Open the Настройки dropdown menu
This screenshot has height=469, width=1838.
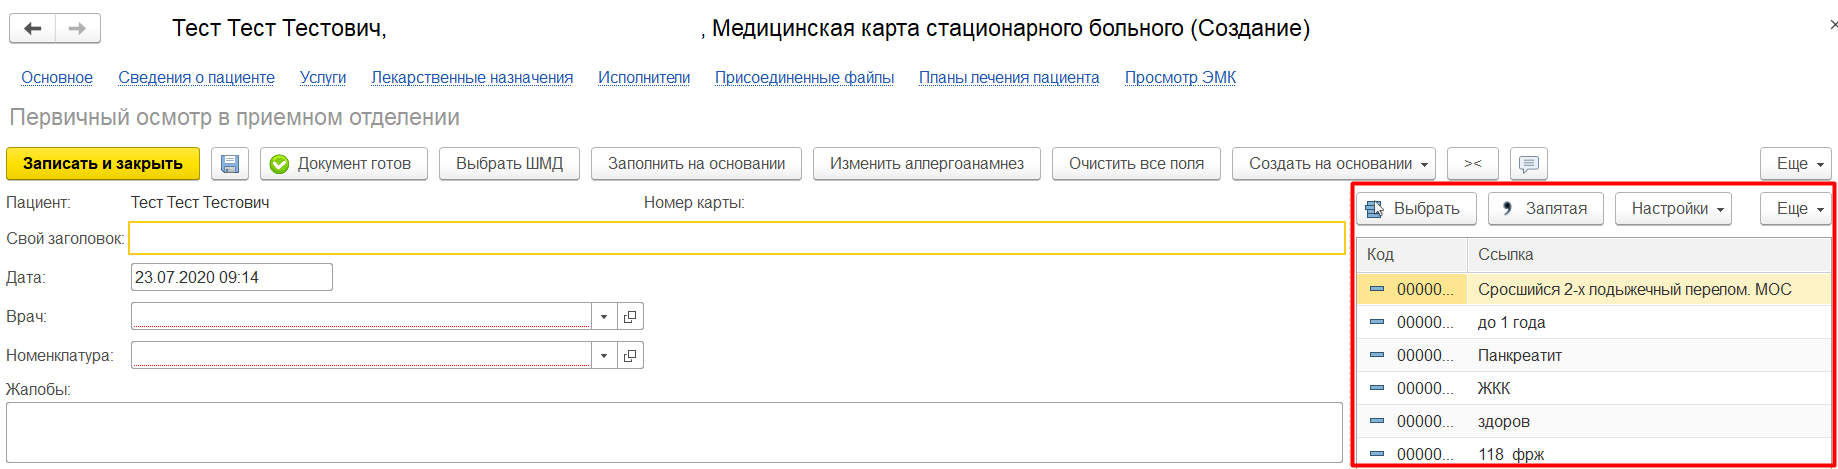(1672, 209)
